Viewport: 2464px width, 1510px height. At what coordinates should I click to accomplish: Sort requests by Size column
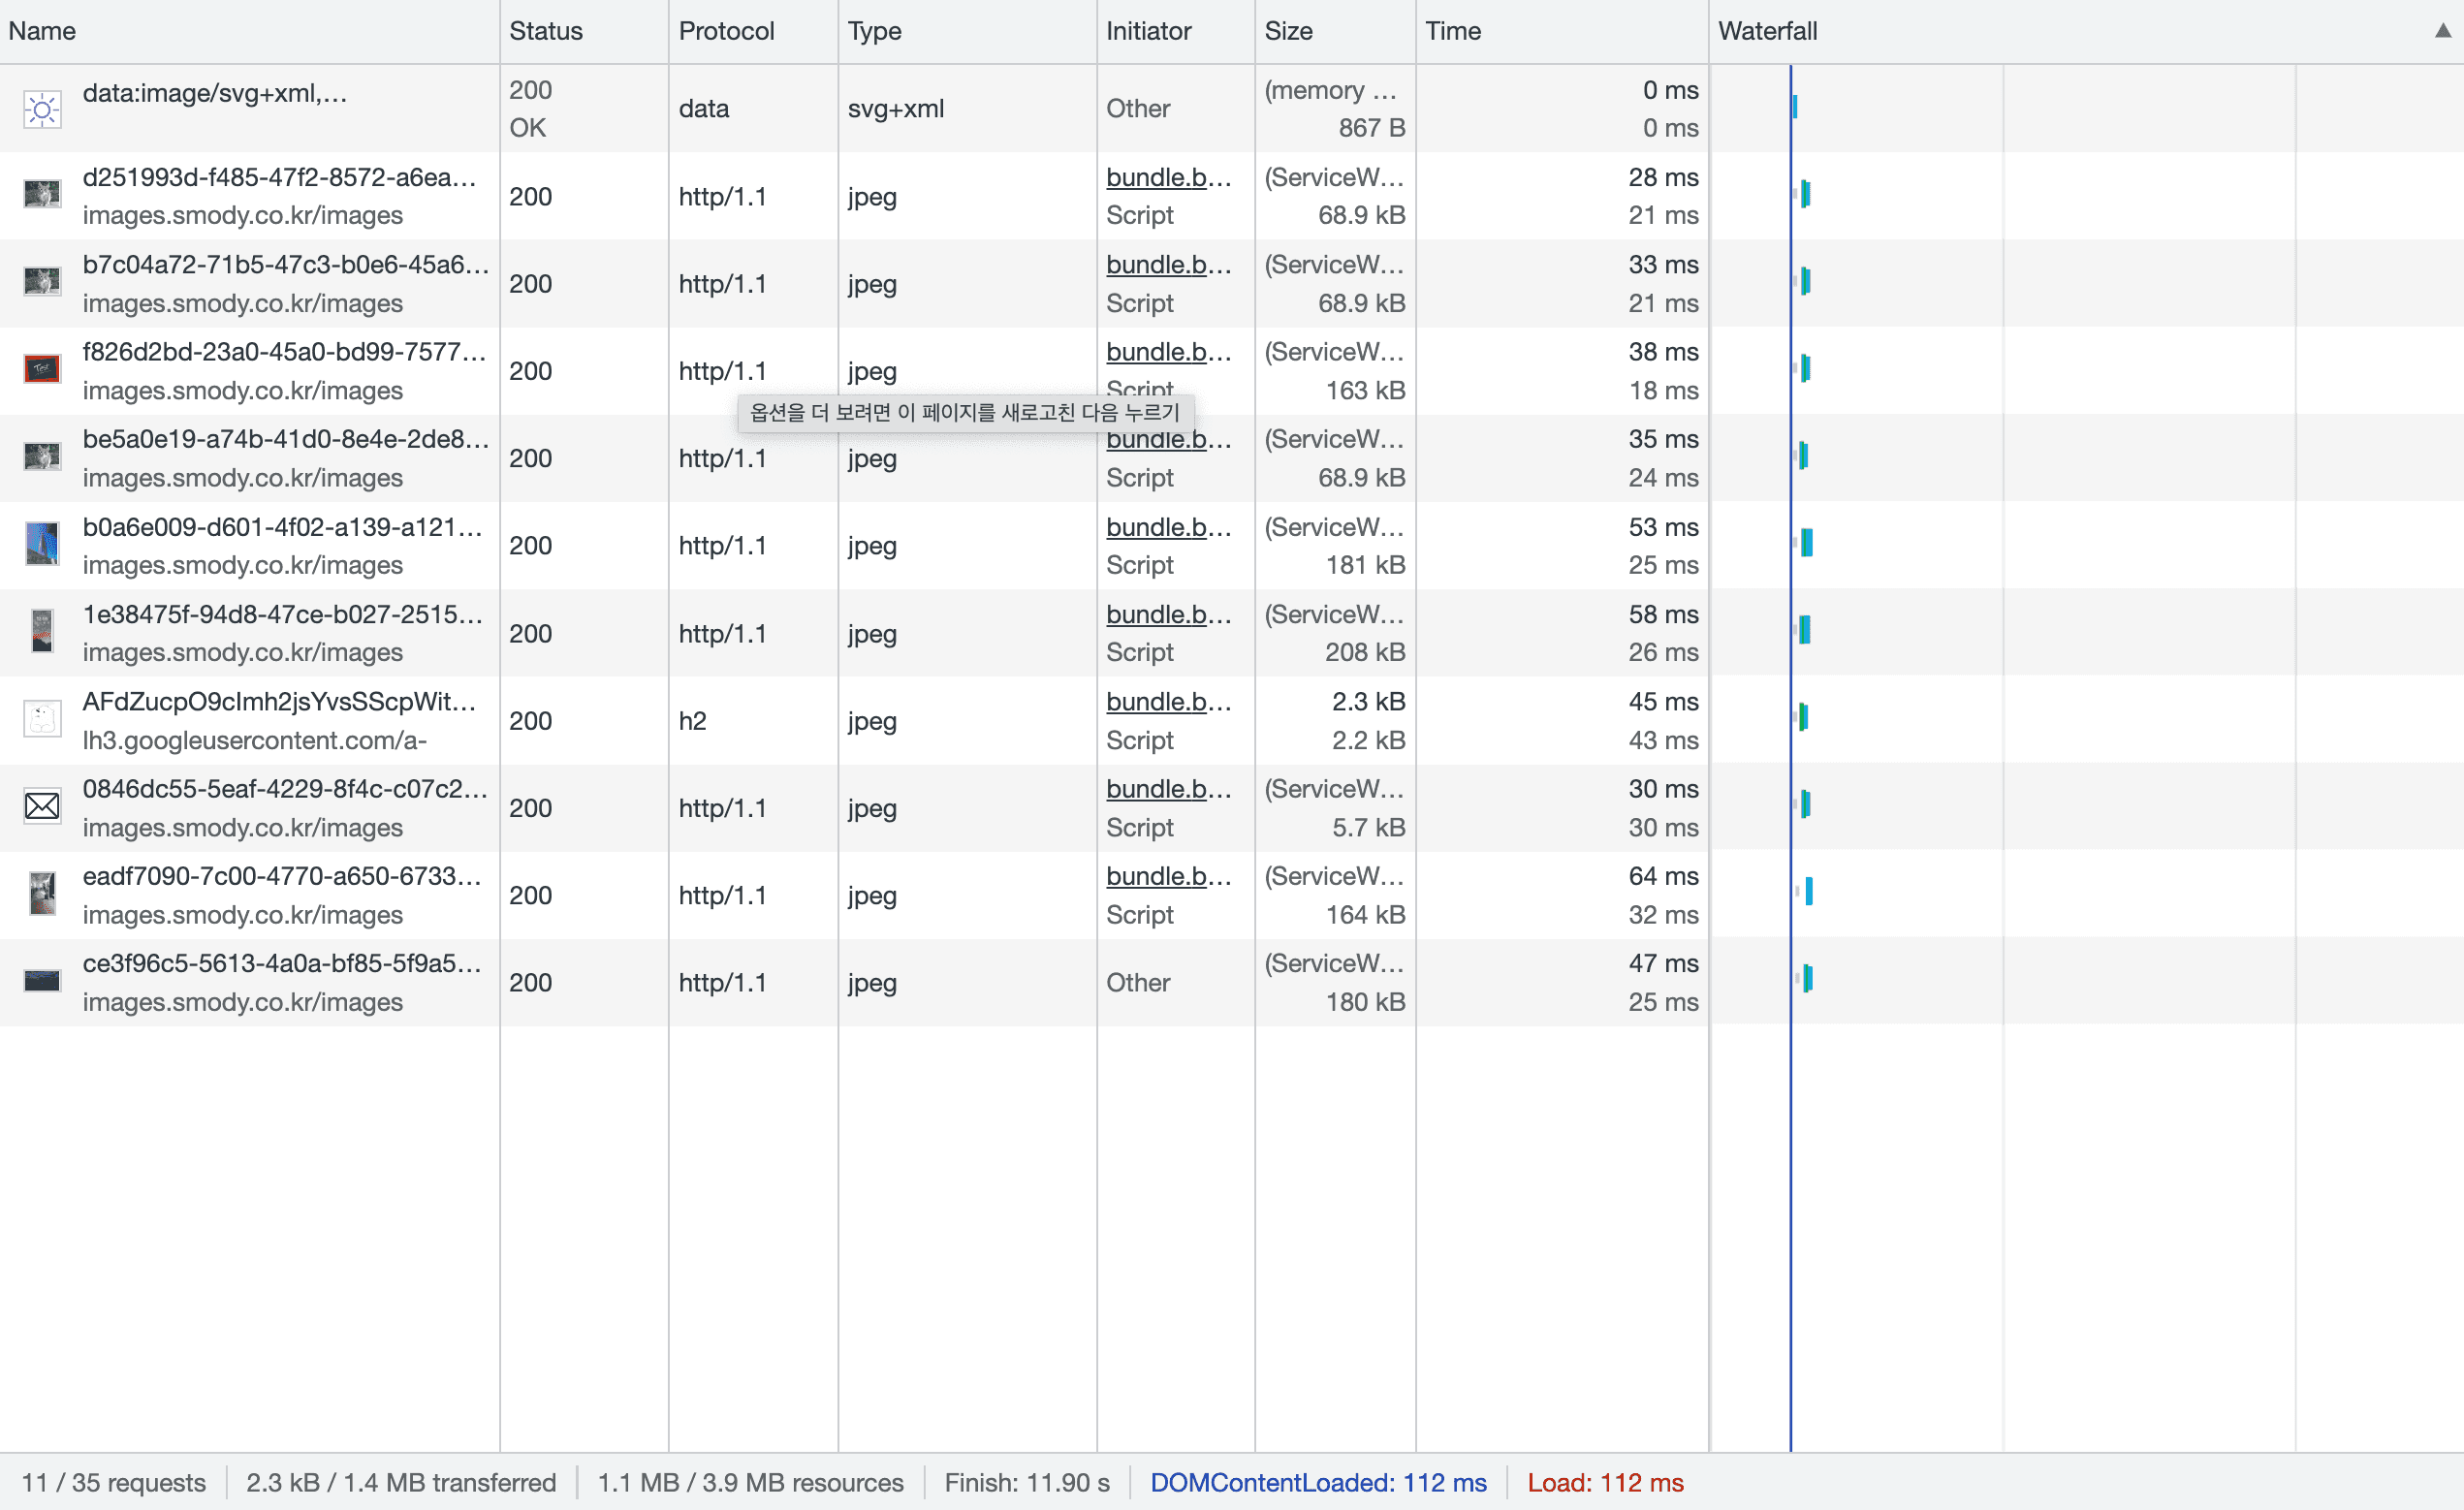(1288, 31)
